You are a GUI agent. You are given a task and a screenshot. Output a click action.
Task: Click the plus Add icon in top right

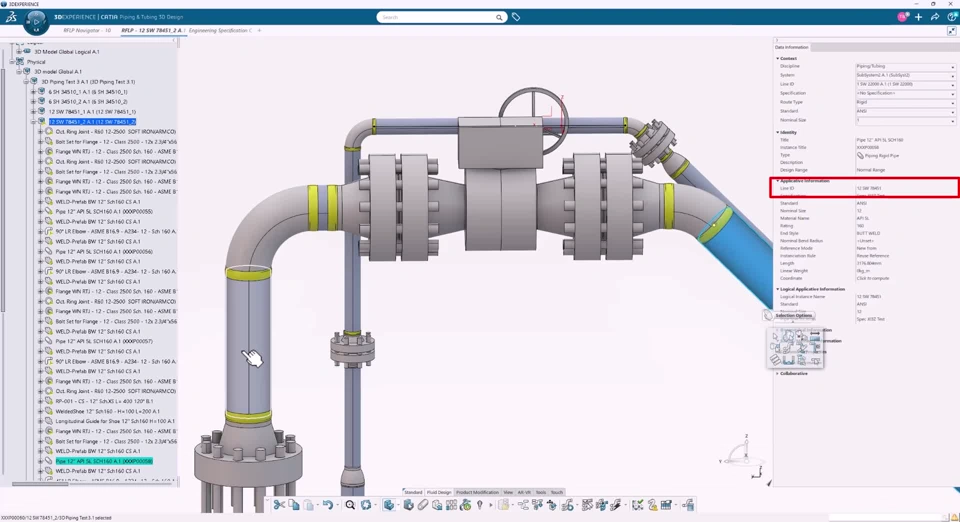click(x=918, y=17)
